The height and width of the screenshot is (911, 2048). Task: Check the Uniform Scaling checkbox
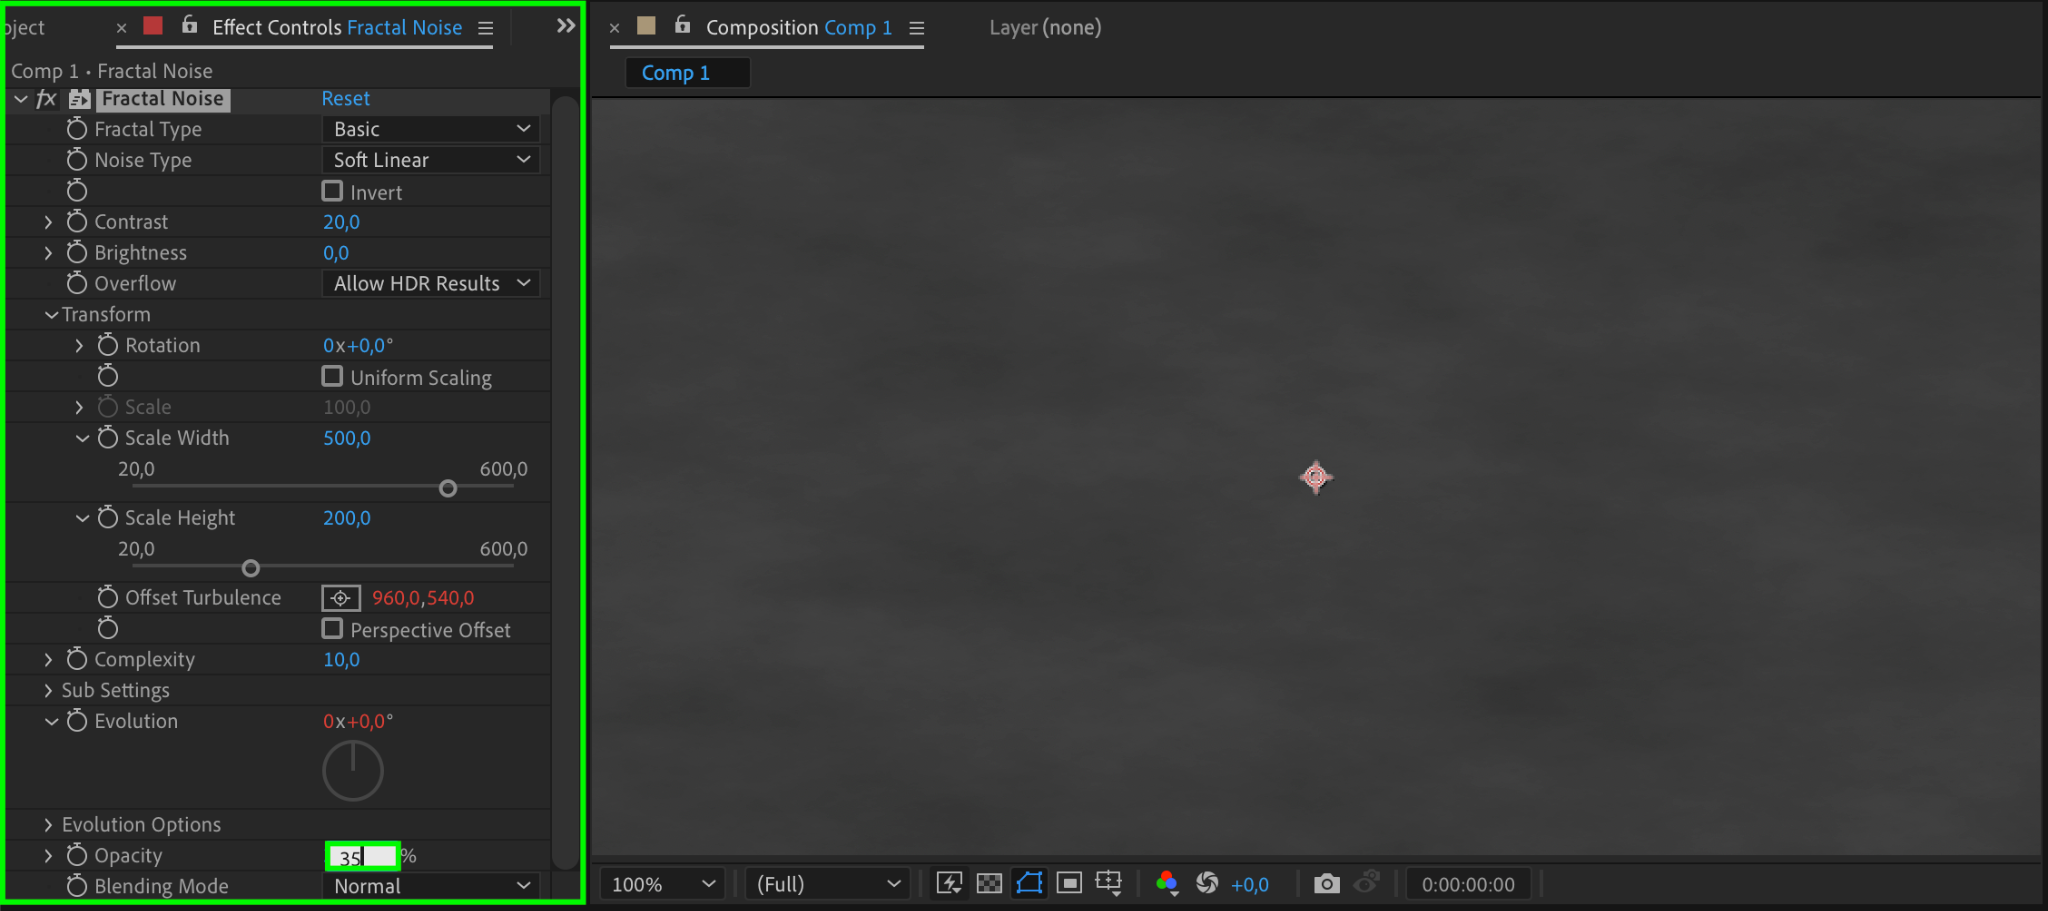(x=332, y=376)
